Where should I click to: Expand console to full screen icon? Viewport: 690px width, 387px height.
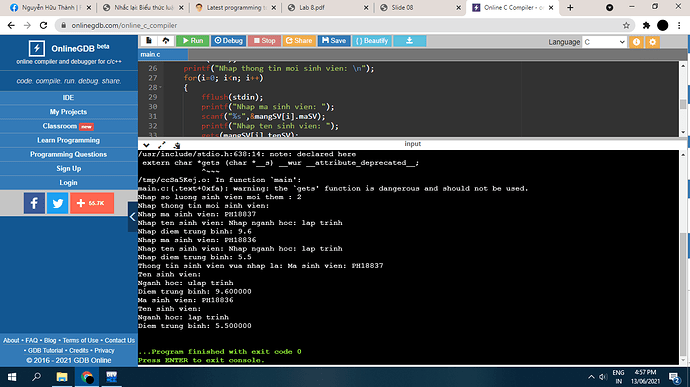click(x=161, y=145)
